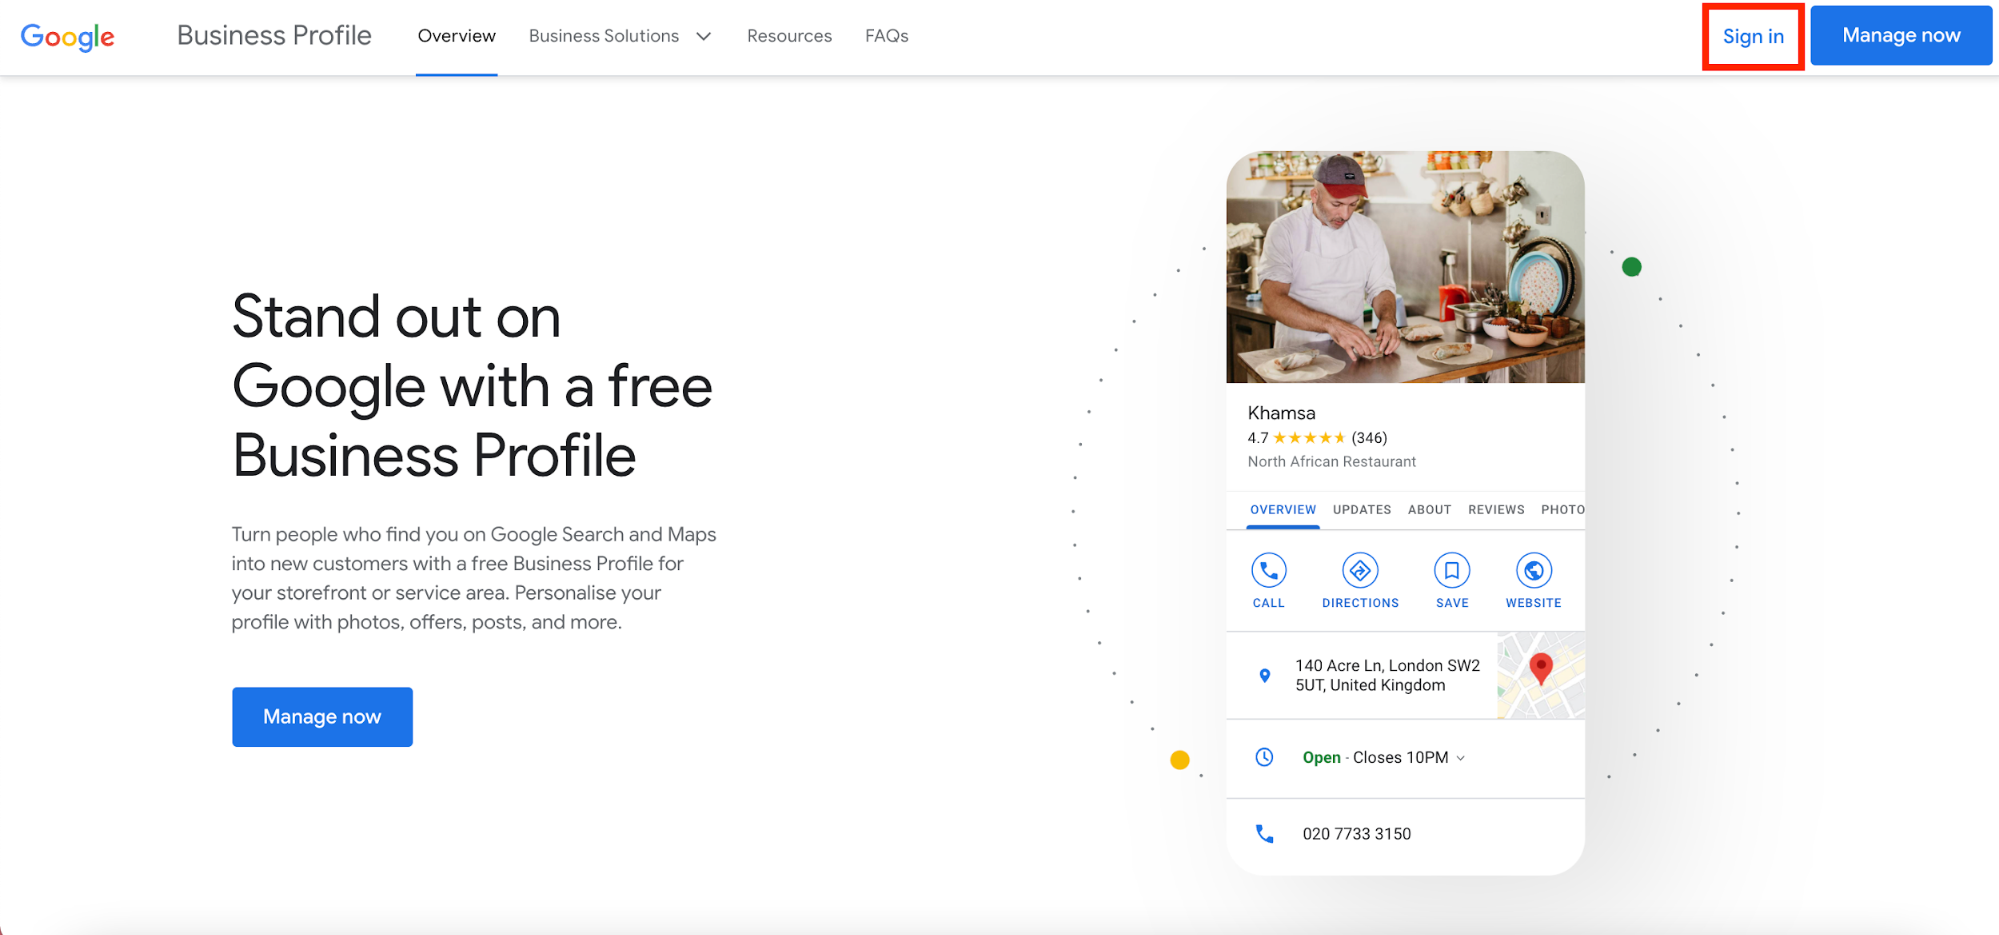Tap the Save bookmark icon
Image resolution: width=1999 pixels, height=935 pixels.
[x=1452, y=571]
